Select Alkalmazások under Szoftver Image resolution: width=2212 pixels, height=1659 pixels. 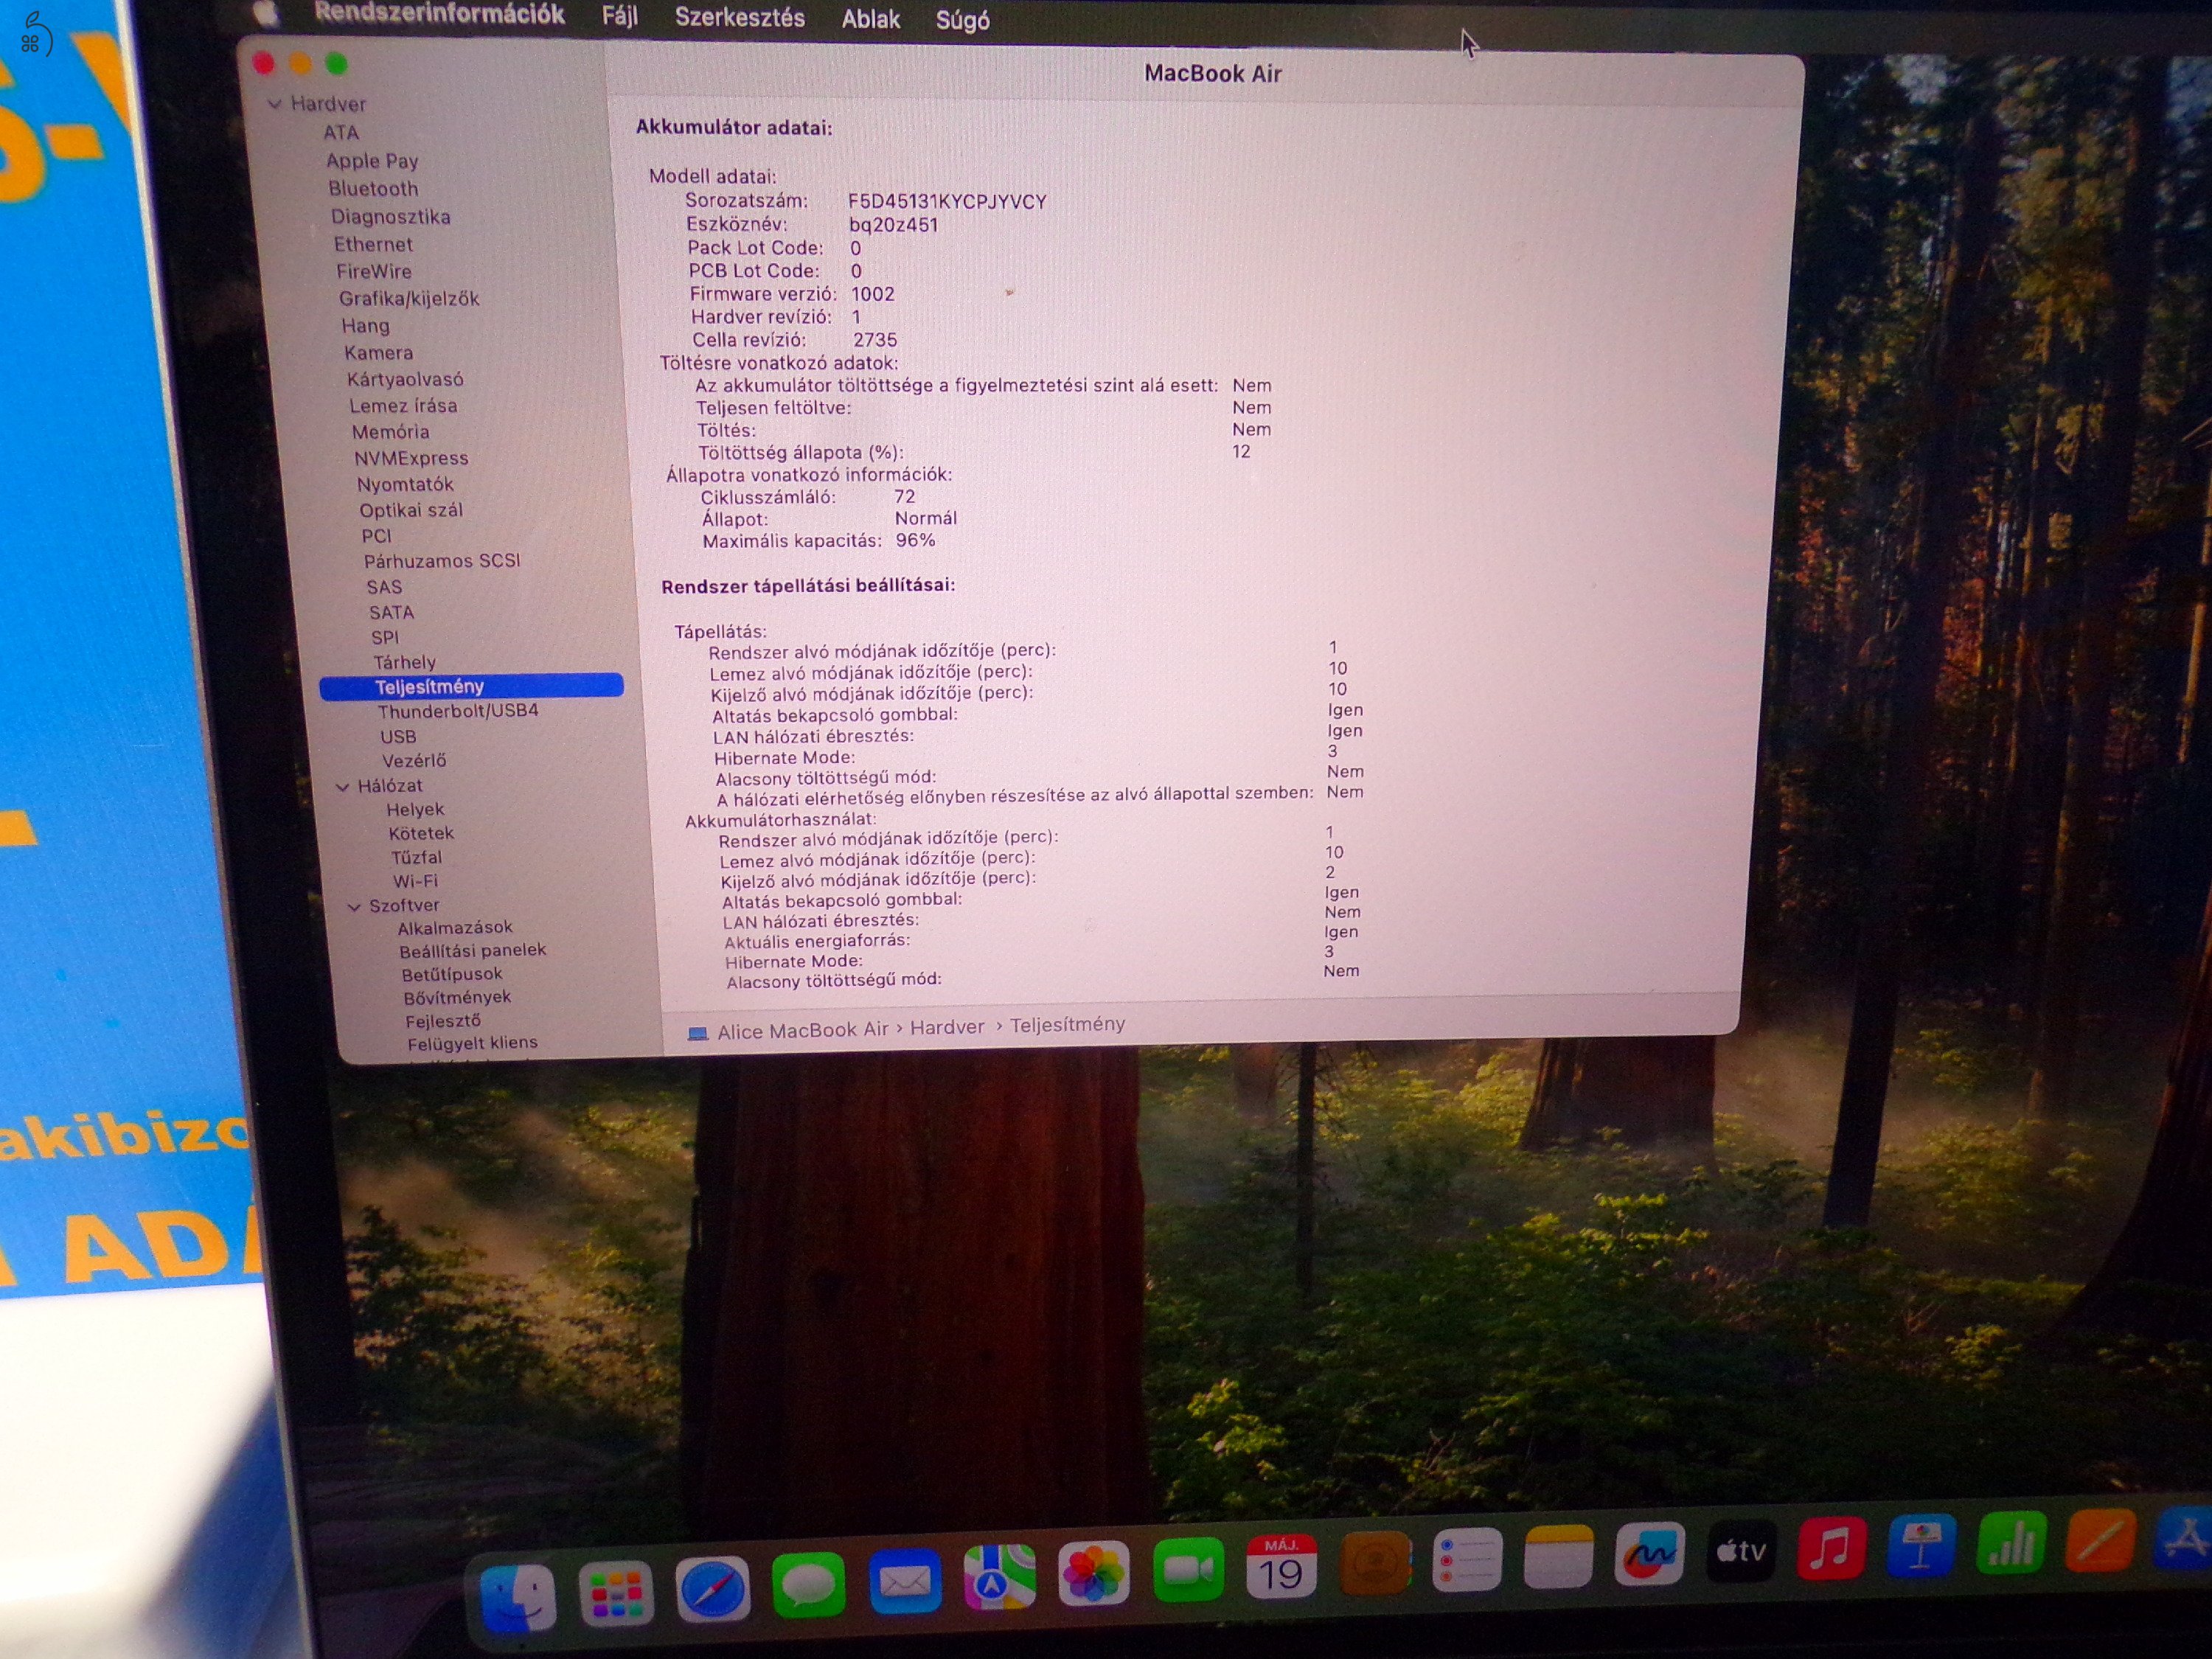tap(455, 927)
